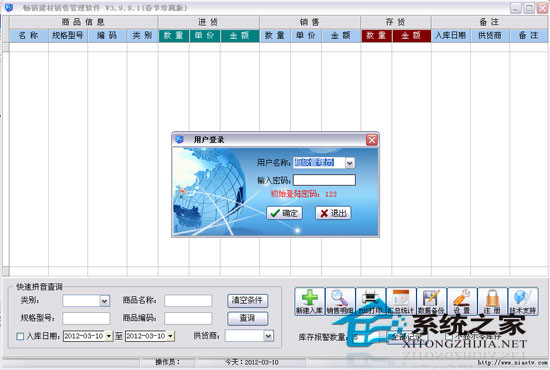The height and width of the screenshot is (370, 550).
Task: Click the 清空条件 button
Action: pyautogui.click(x=248, y=301)
